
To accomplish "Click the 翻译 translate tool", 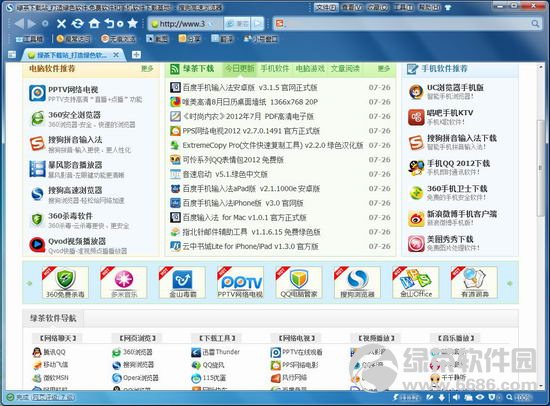I will click(222, 39).
